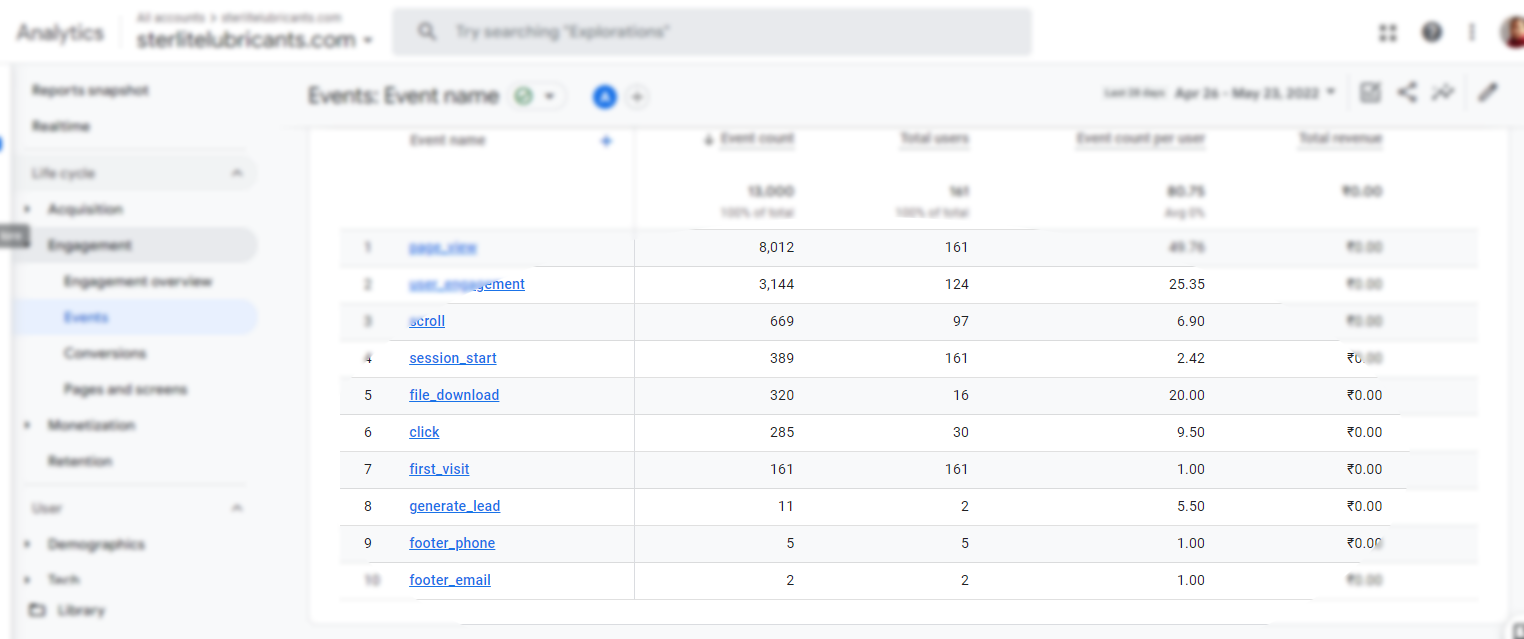Sort by Total revenue column header

[1340, 138]
